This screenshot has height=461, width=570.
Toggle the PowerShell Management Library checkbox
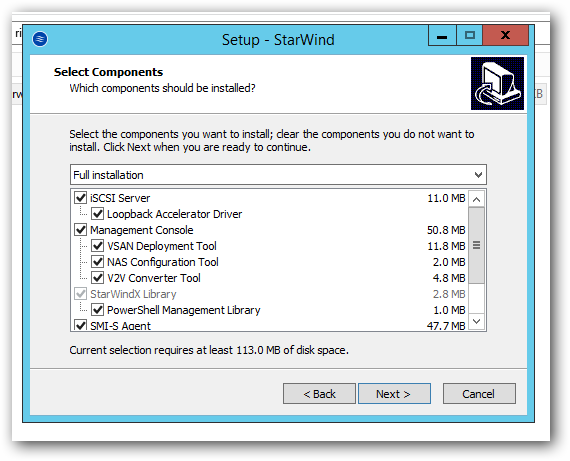[97, 310]
